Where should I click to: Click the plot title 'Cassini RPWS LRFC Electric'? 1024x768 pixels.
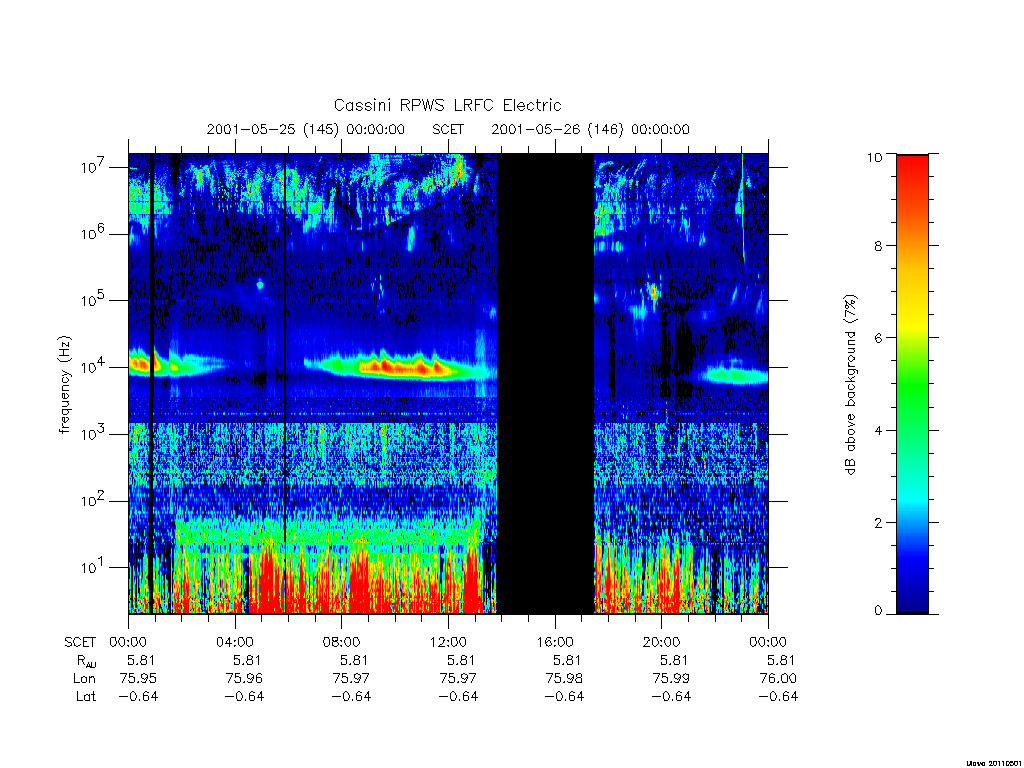447,105
